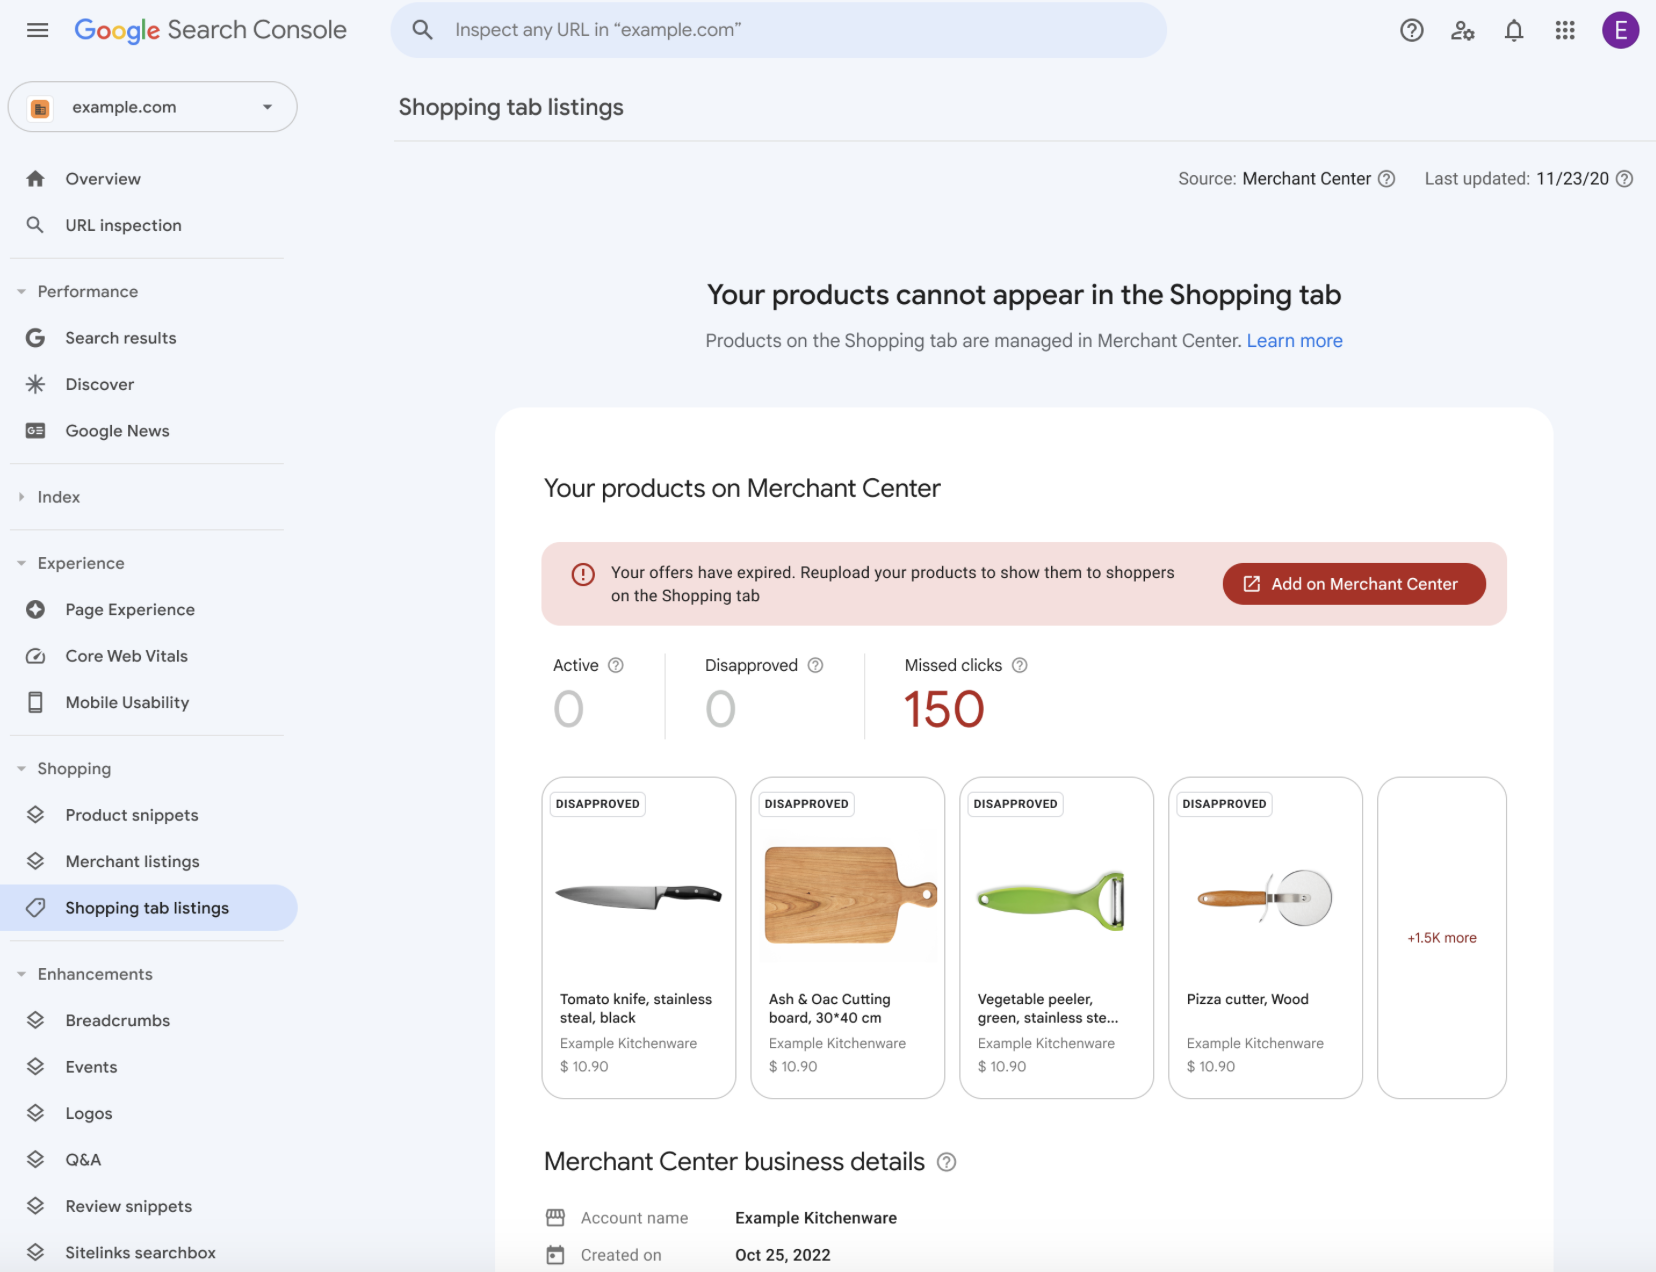Image resolution: width=1656 pixels, height=1272 pixels.
Task: Click the Core Web Vitals gauge icon
Action: point(36,656)
